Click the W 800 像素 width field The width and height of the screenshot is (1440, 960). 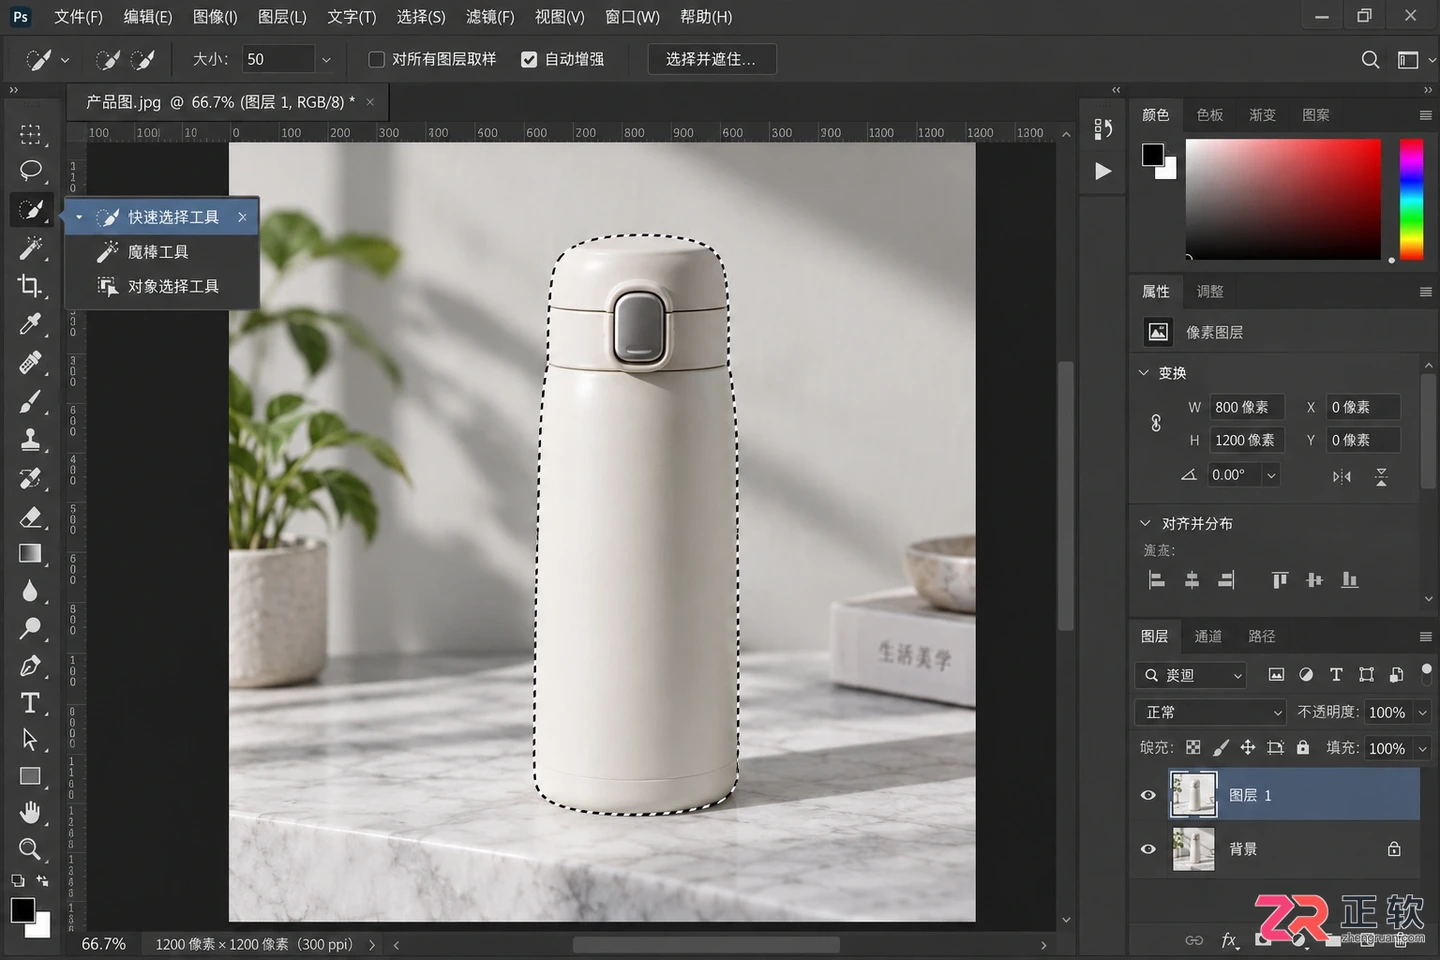pos(1246,407)
